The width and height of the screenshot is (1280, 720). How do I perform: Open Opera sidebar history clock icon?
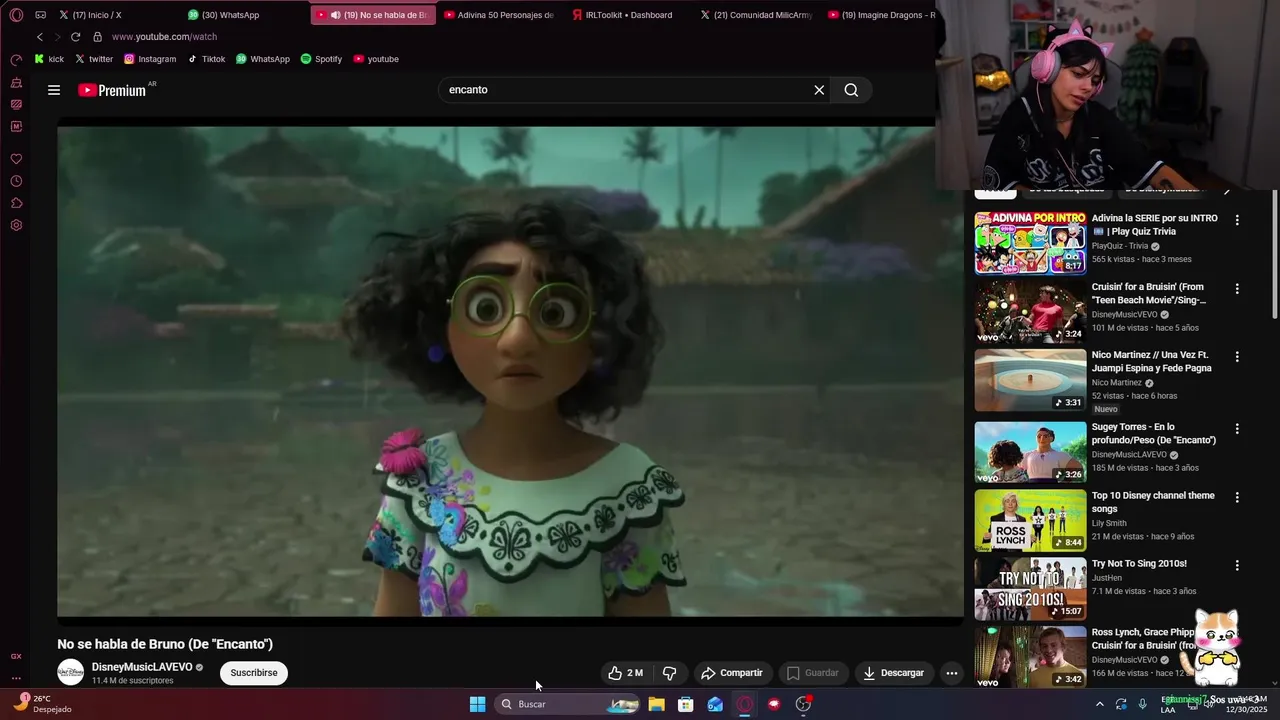click(x=16, y=181)
